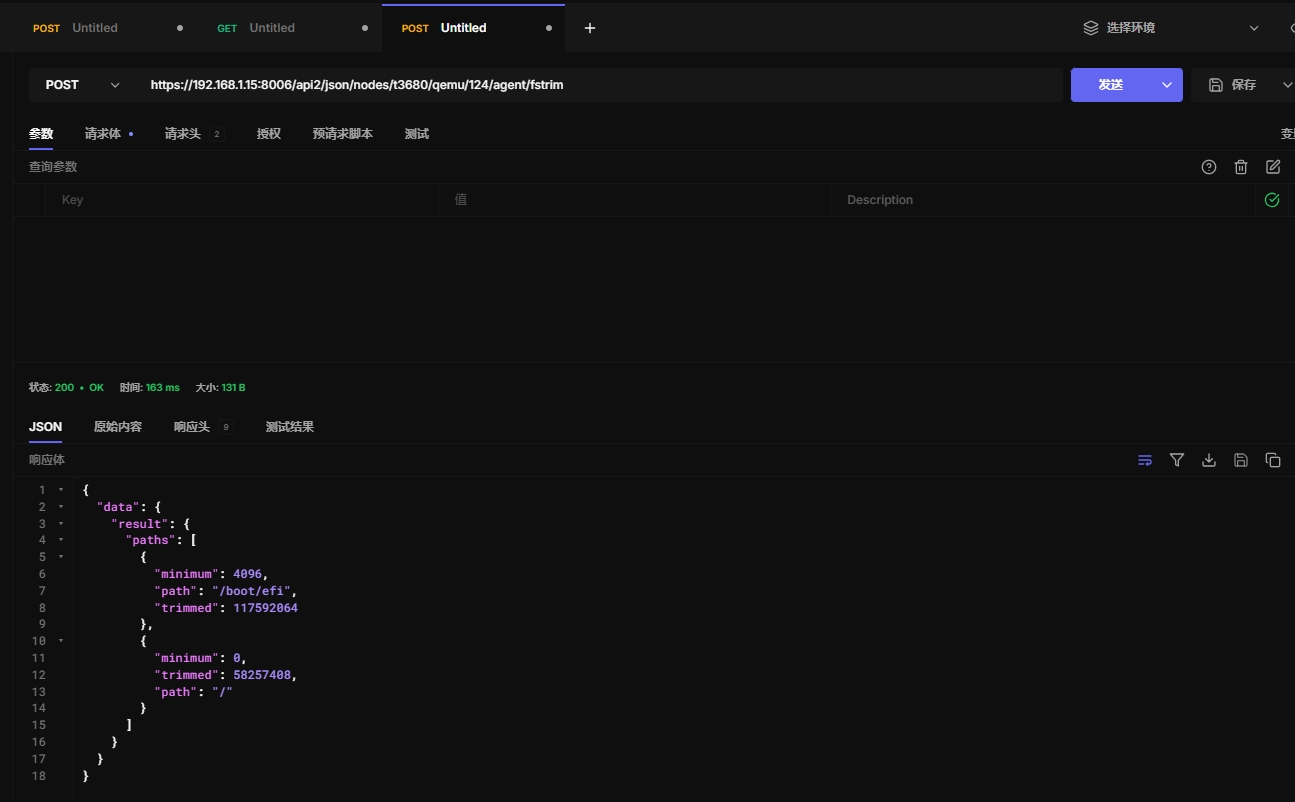Open dropdown arrow beside 发送 button
This screenshot has width=1295, height=802.
1167,85
